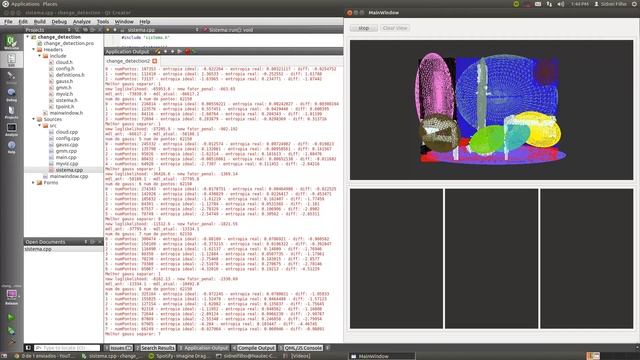Open cloud.cpp in project tree
The height and width of the screenshot is (360, 640).
click(x=67, y=132)
